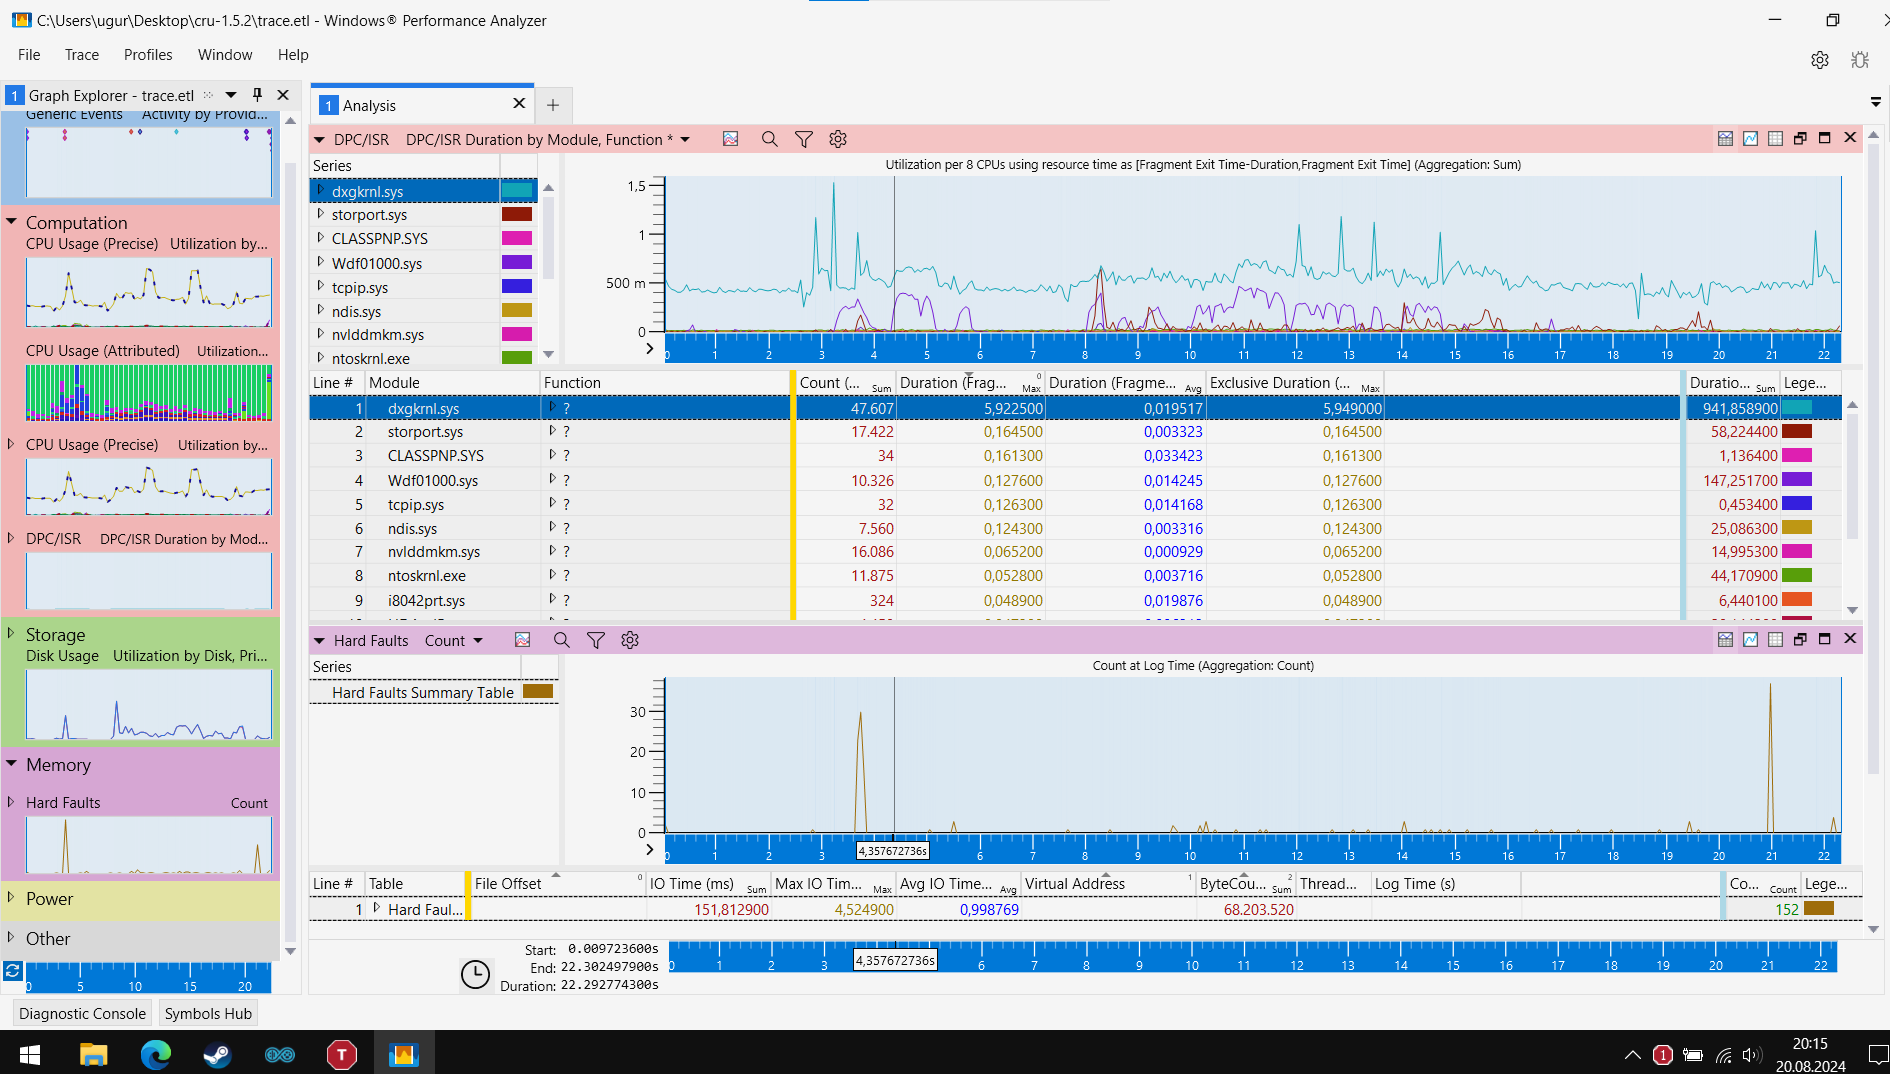
Task: Click the CLASSPNP.SYS series color swatch
Action: tap(517, 238)
